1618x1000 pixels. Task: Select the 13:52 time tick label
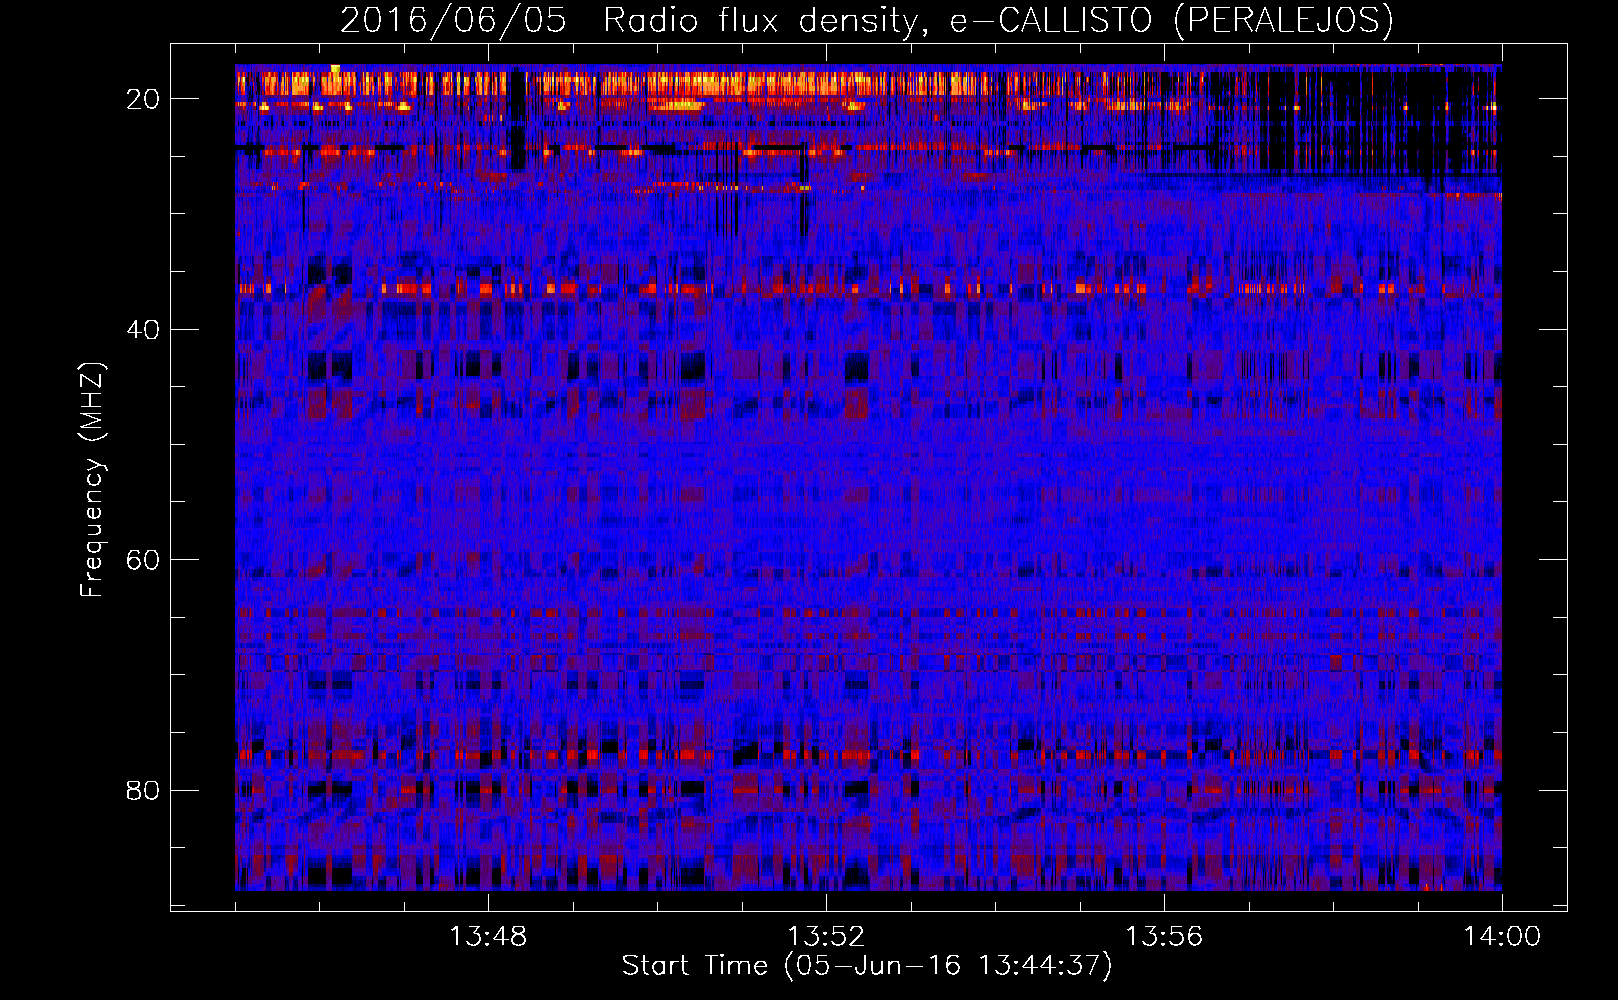(826, 937)
